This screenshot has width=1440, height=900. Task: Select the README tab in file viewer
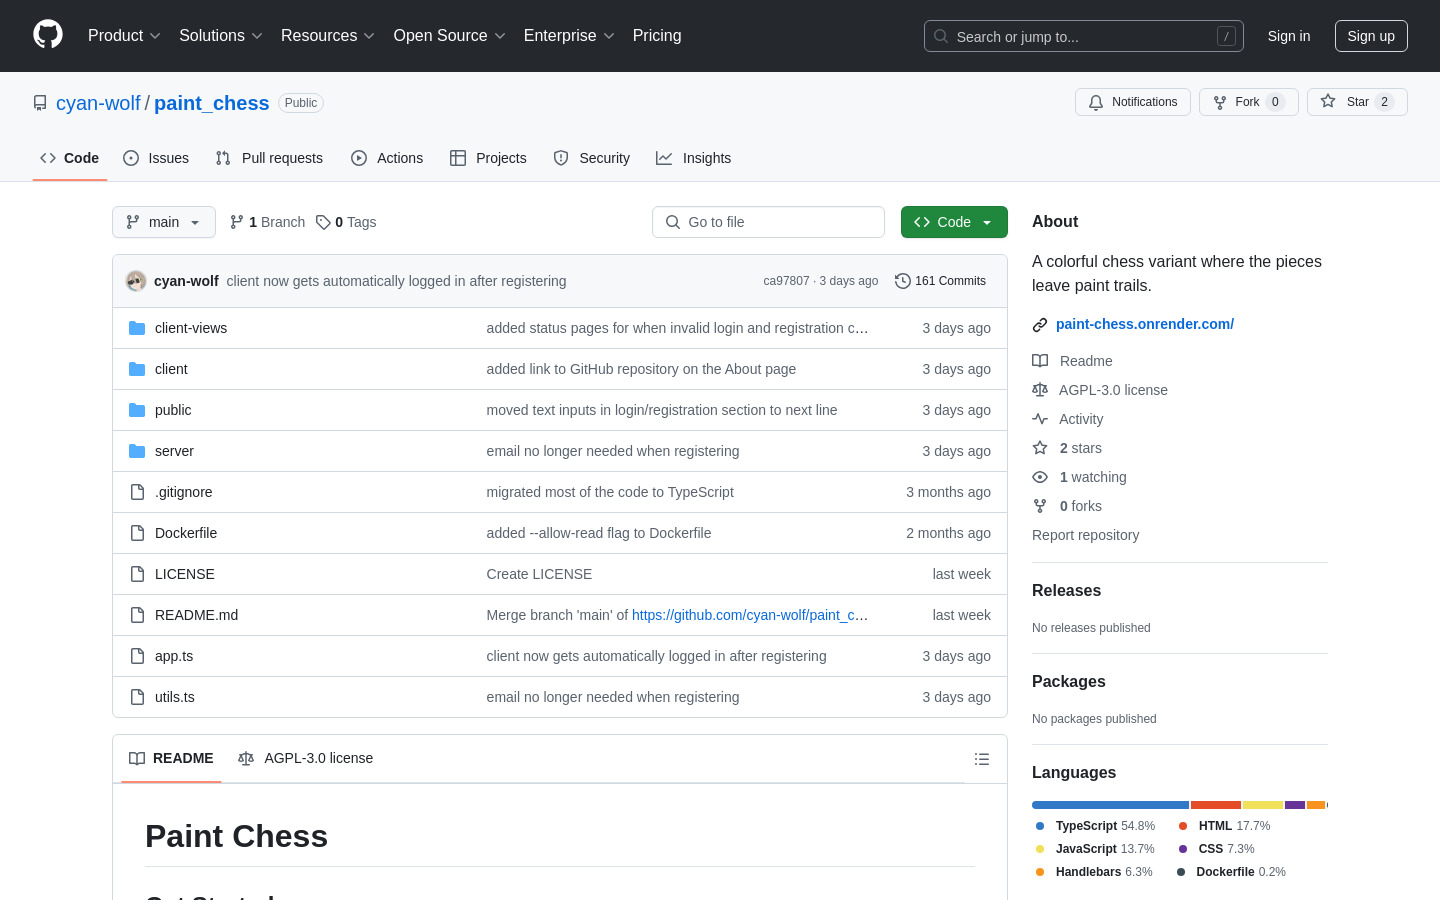(171, 758)
